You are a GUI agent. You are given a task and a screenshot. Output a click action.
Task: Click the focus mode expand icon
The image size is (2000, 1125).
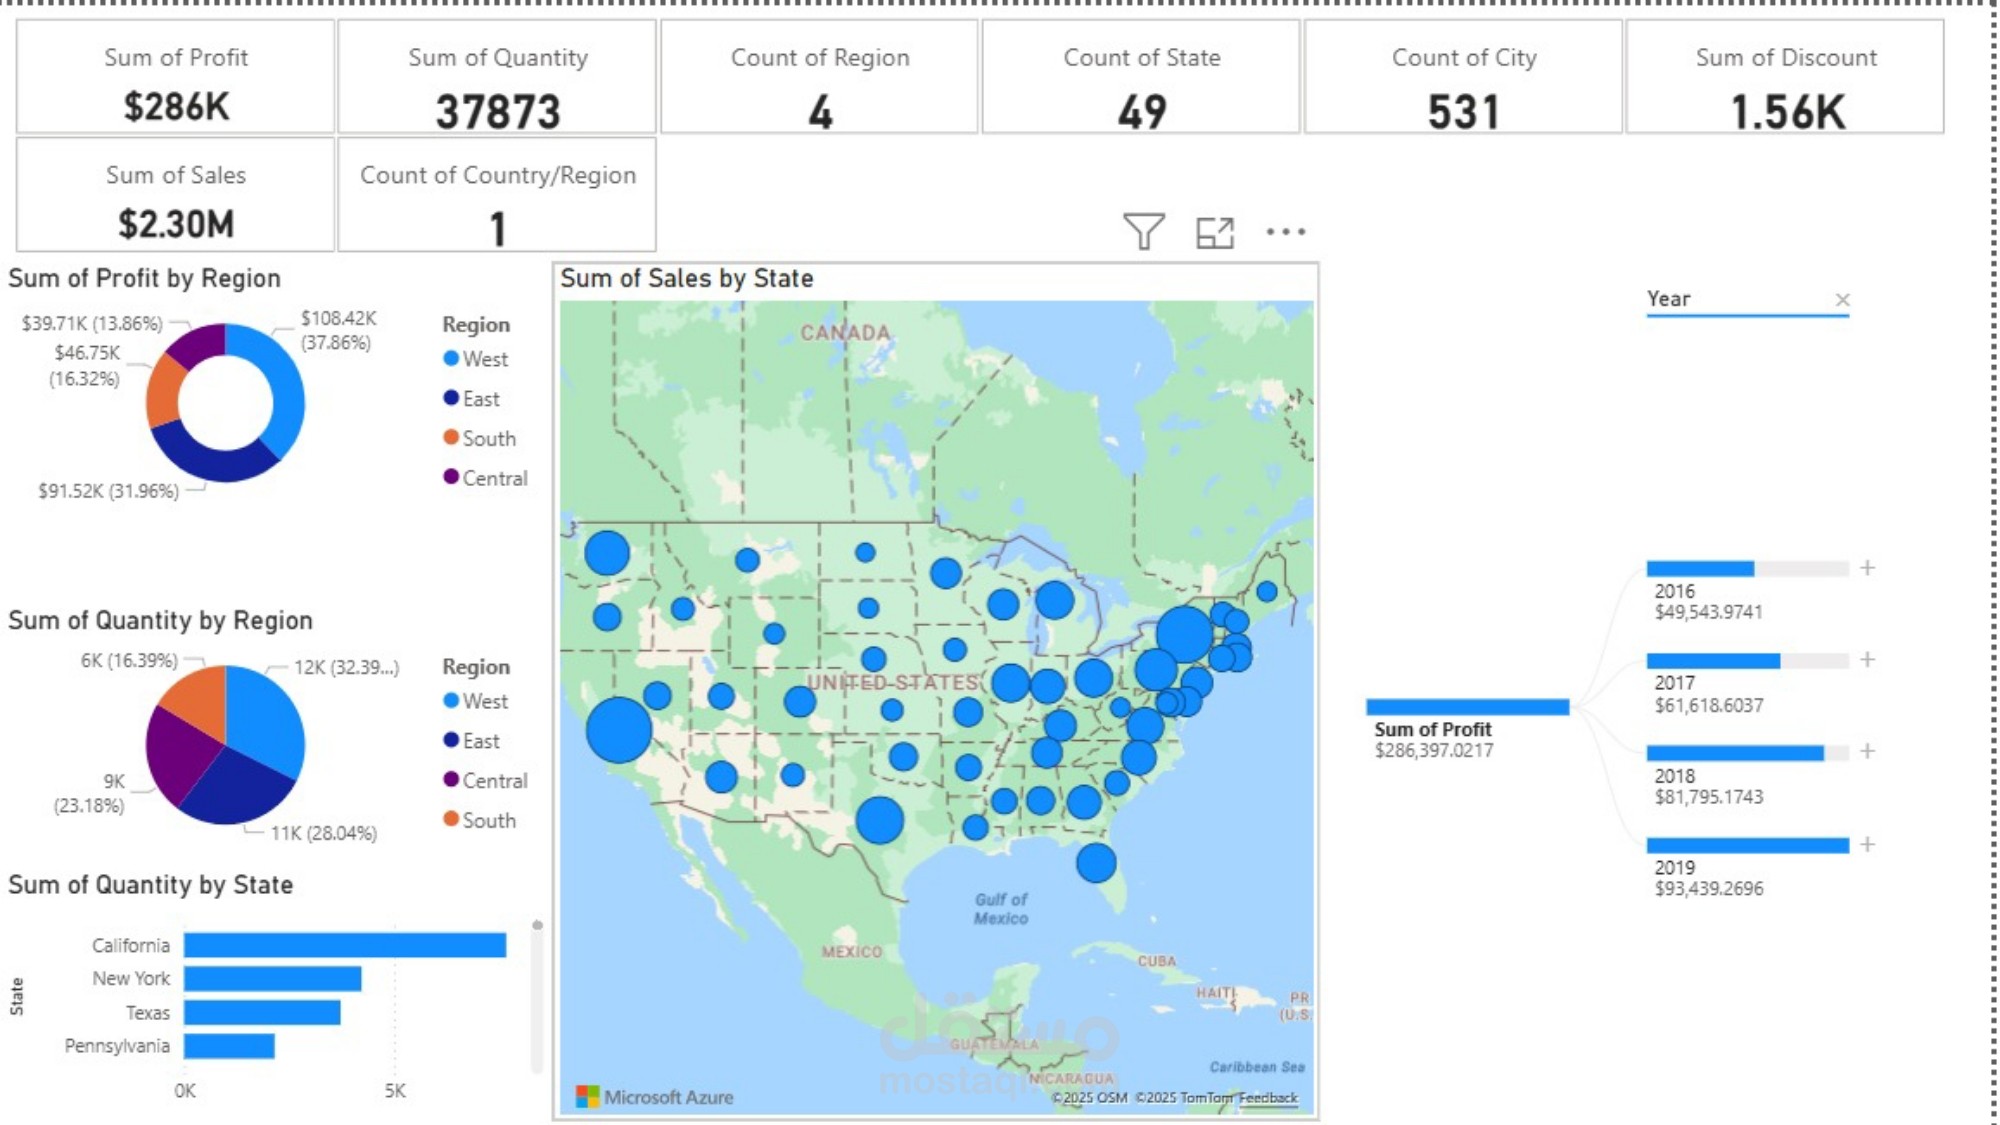(1215, 232)
